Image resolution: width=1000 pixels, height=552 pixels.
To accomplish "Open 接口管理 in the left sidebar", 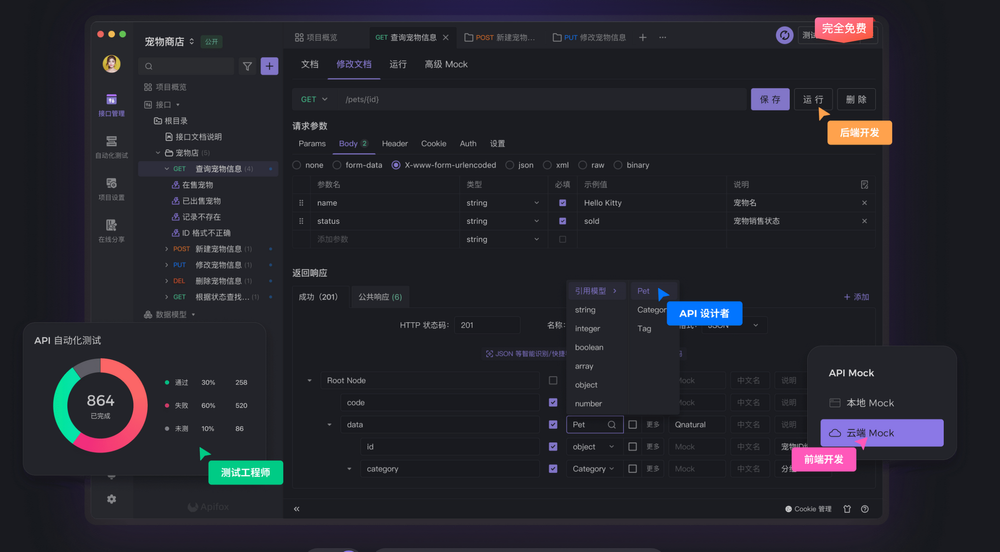I will coord(111,104).
